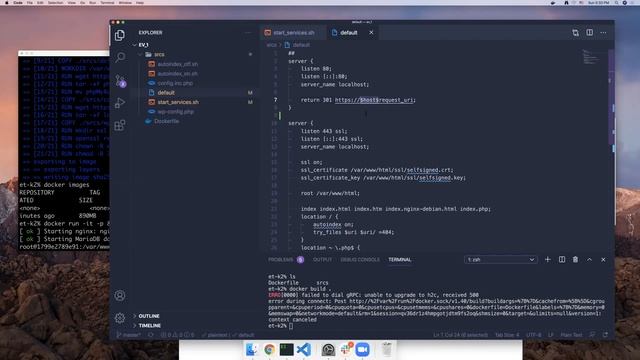This screenshot has width=640, height=360.
Task: Split the terminal panel
Action: coord(562,260)
